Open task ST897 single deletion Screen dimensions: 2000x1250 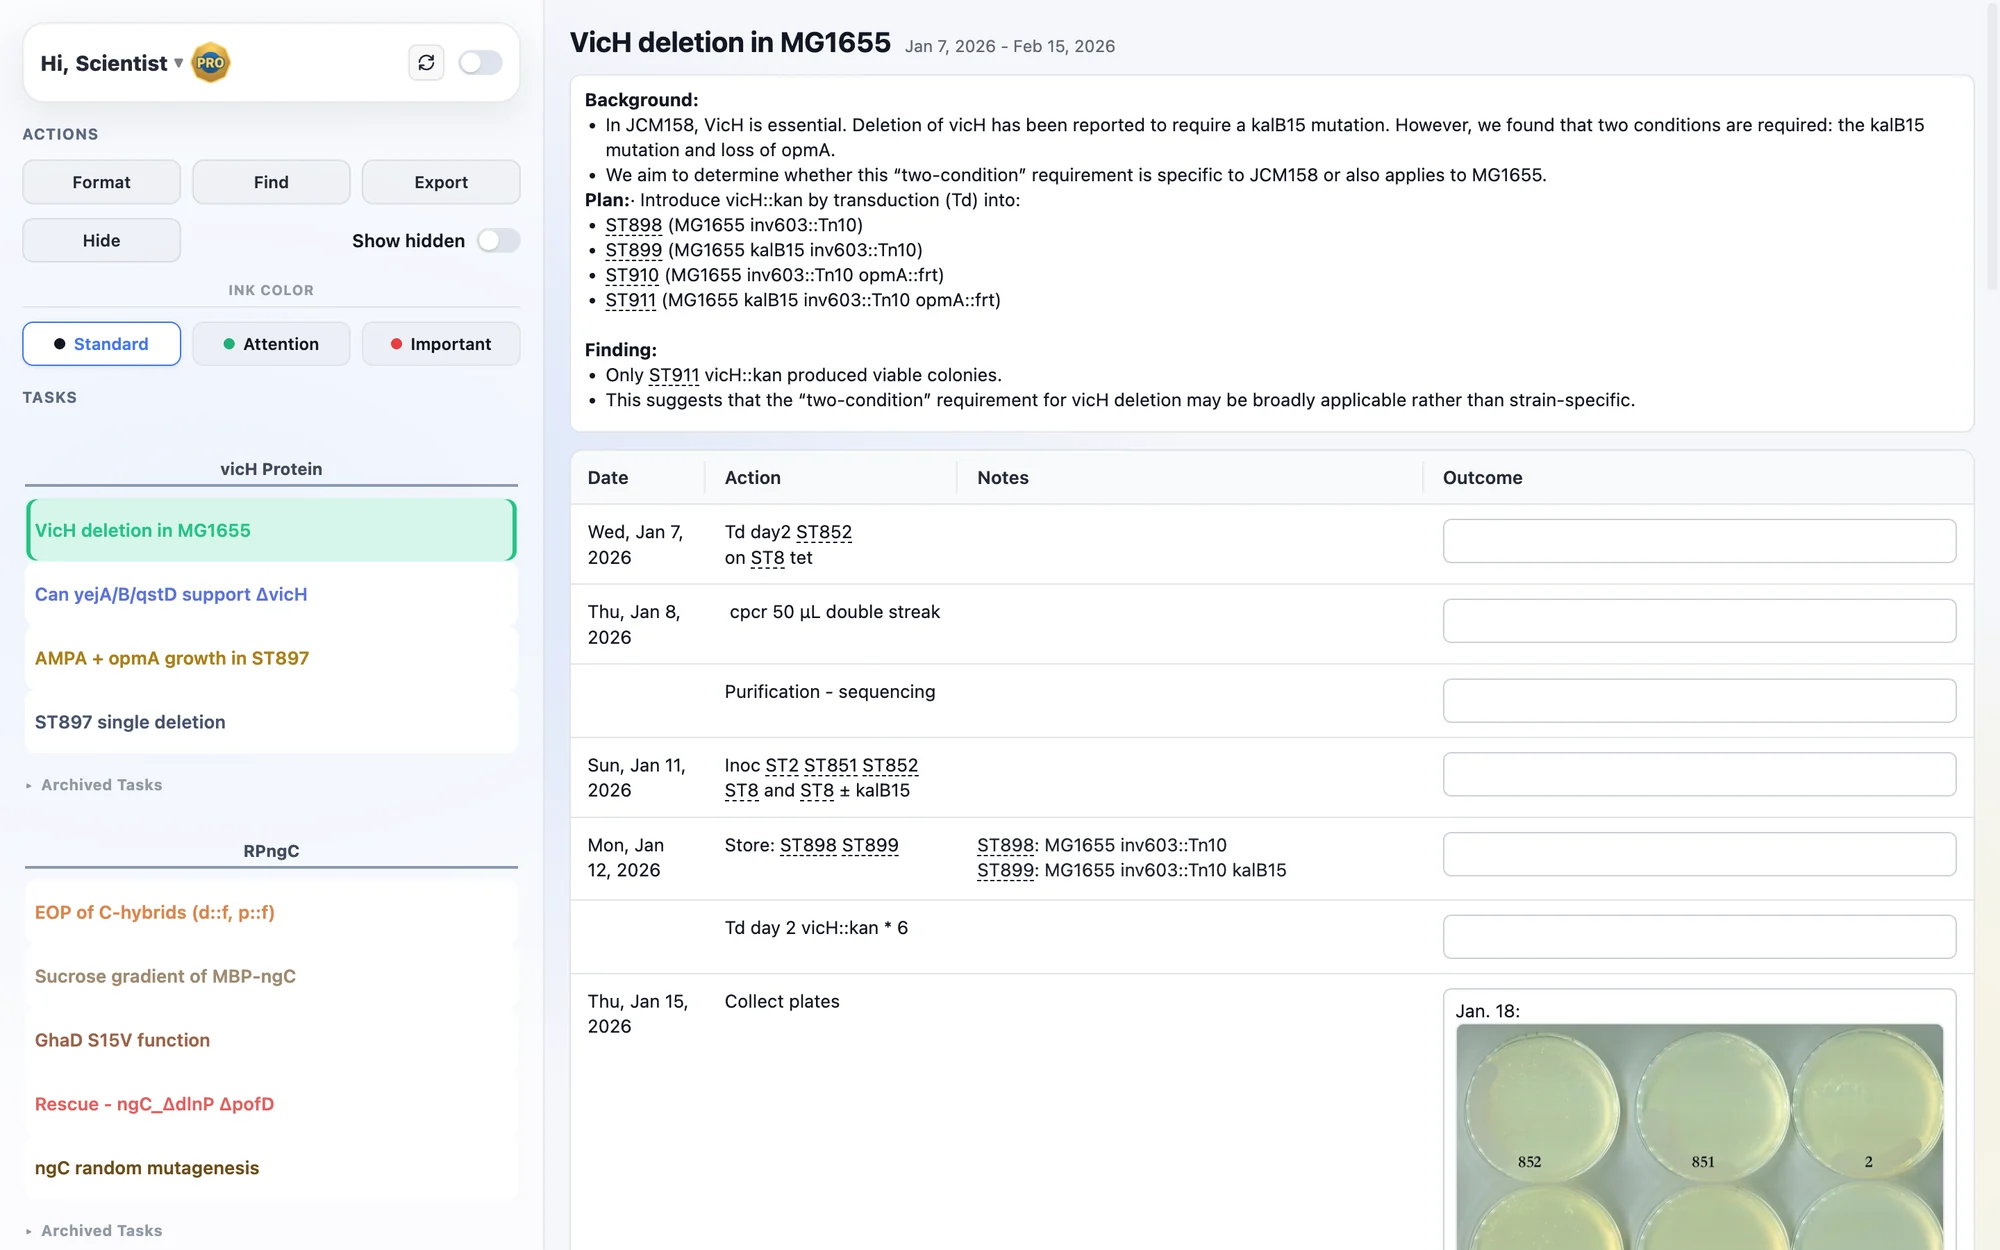click(271, 722)
